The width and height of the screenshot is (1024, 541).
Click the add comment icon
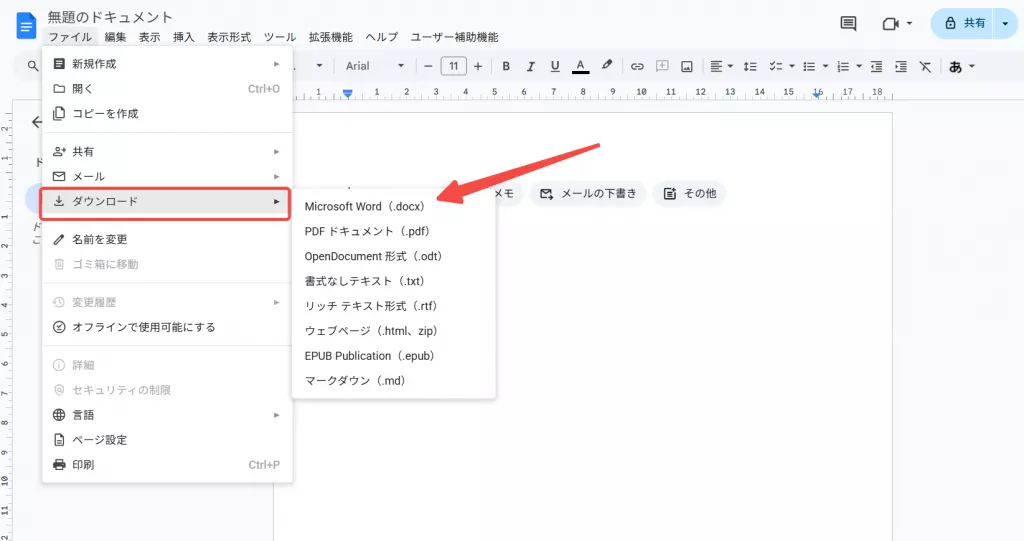pos(662,66)
